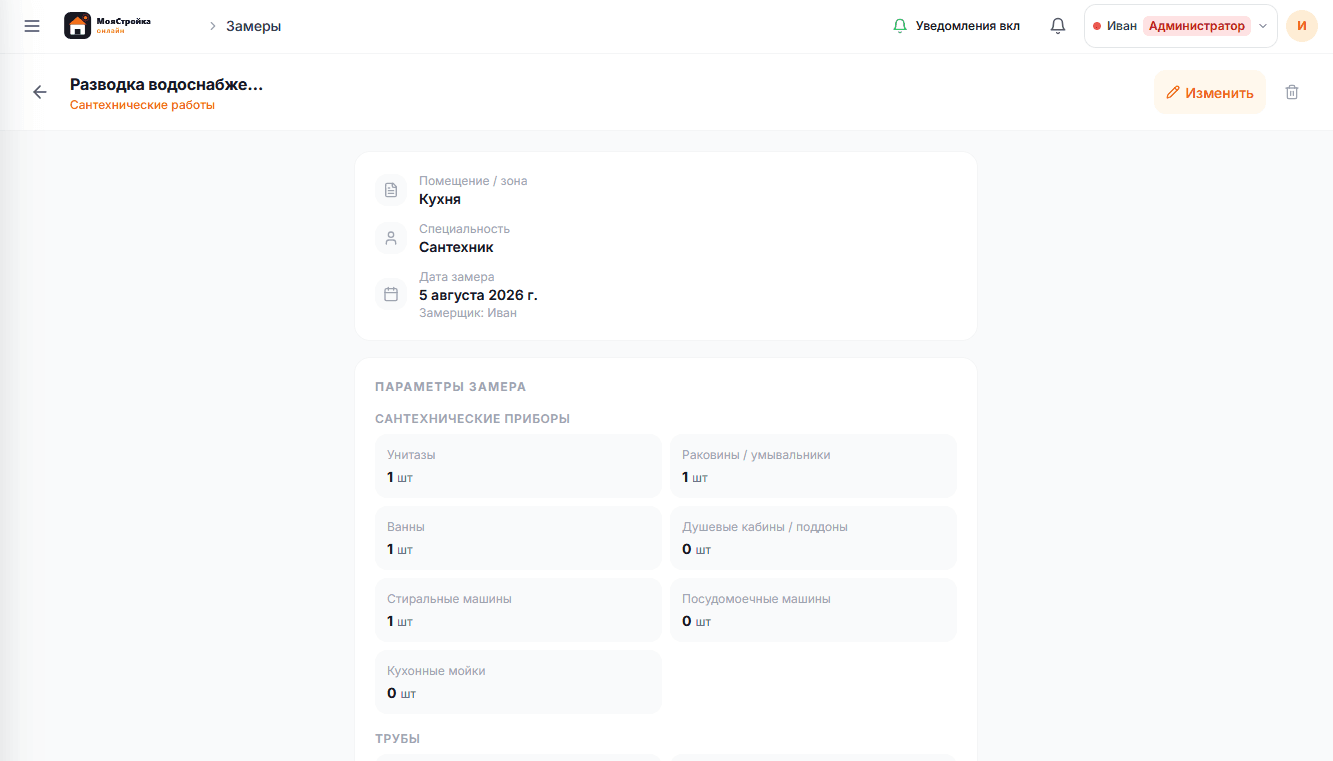Click the calendar icon beside Дата замера
This screenshot has height=761, width=1333.
(x=391, y=294)
